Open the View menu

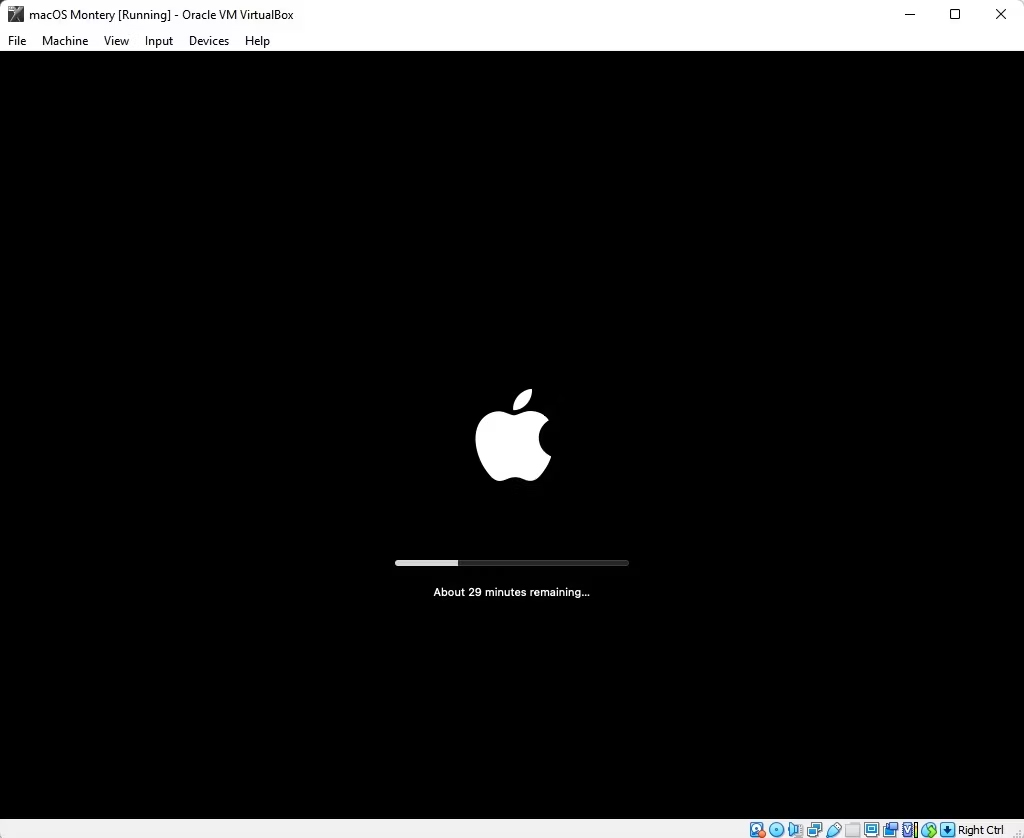point(116,40)
